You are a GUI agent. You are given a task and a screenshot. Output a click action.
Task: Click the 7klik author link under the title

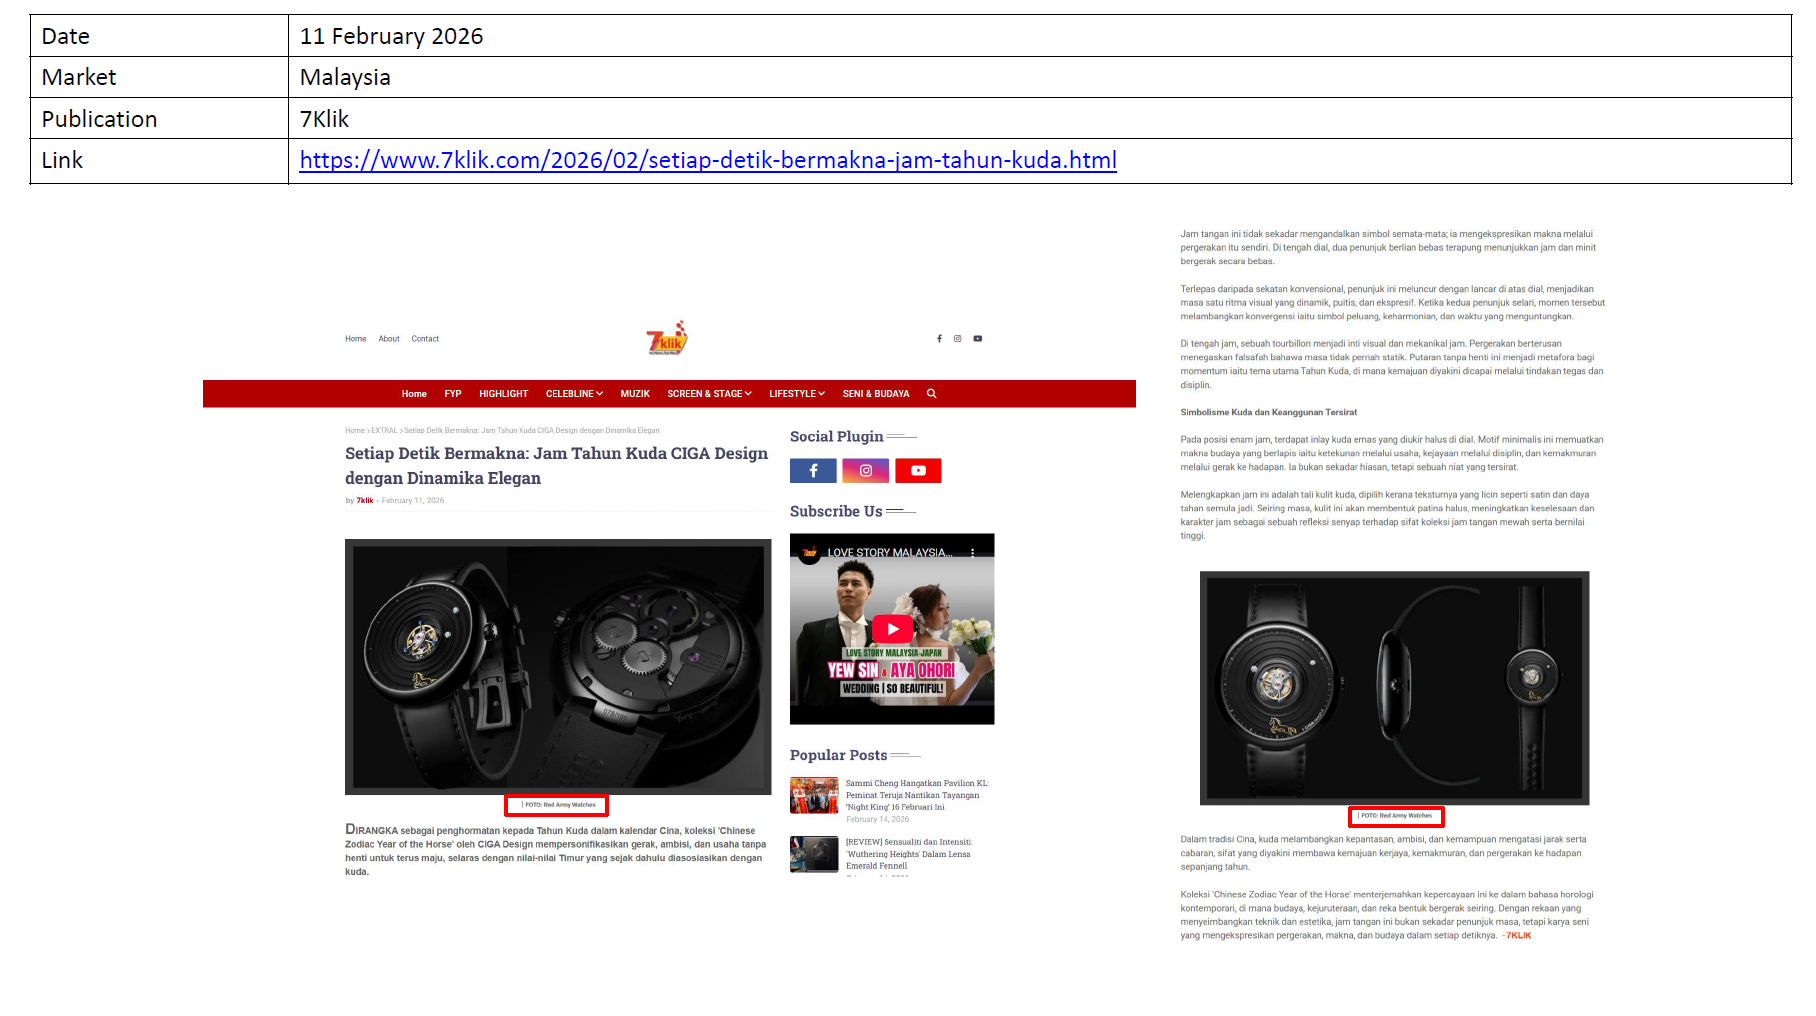click(x=365, y=501)
